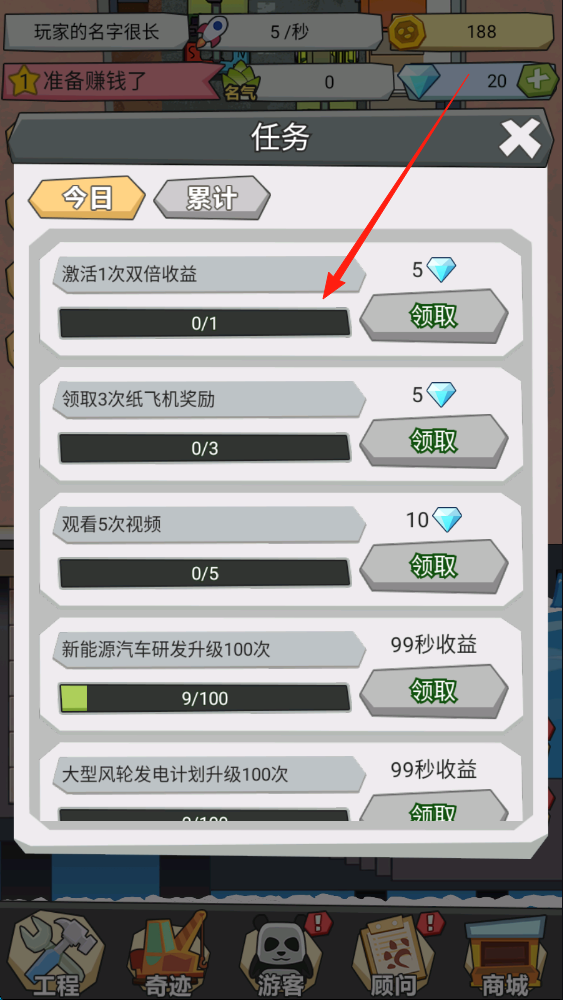Claim reward for 激活1次双倍收益
This screenshot has width=563, height=1000.
[434, 316]
